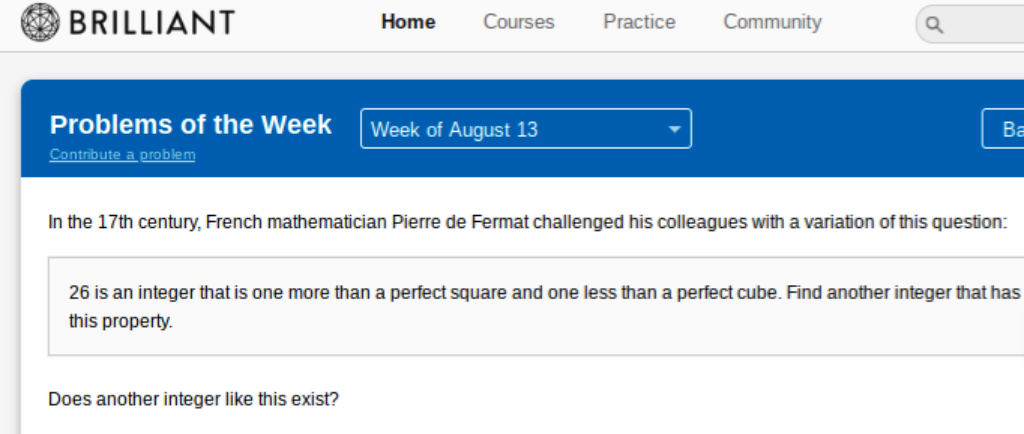Click the number 26 in the problem

(79, 293)
